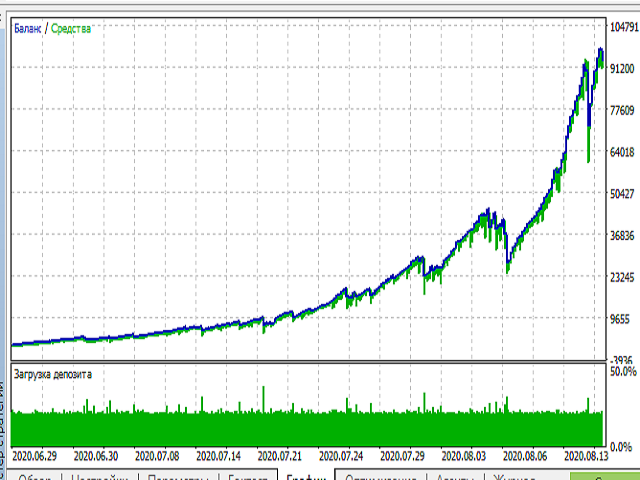
Task: Click the 2020.06.30 date label
Action: point(96,456)
